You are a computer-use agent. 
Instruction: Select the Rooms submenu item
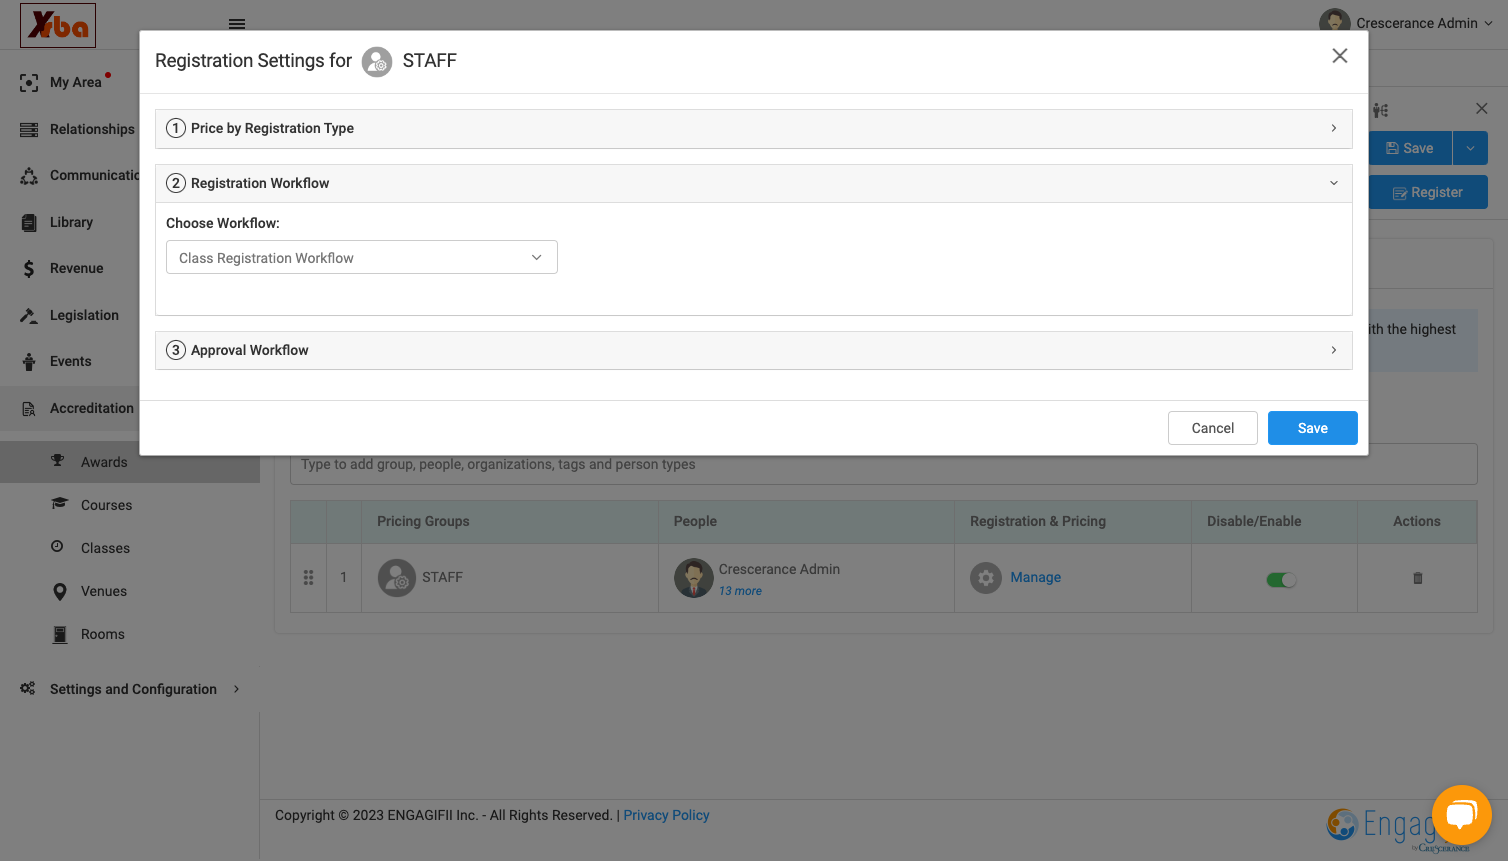(x=103, y=635)
